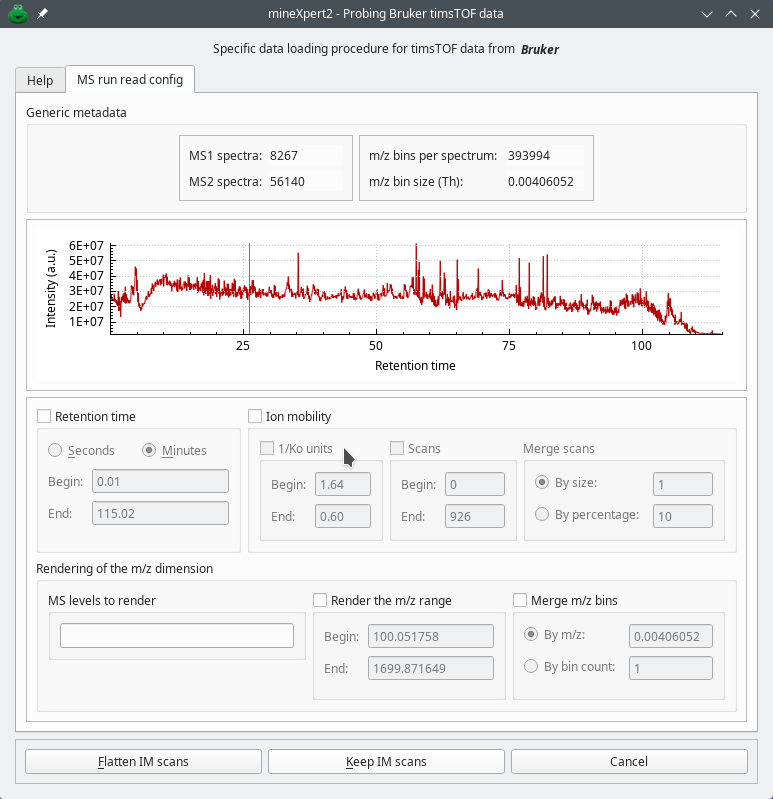Tick the Merge m/z bins checkbox

point(520,600)
